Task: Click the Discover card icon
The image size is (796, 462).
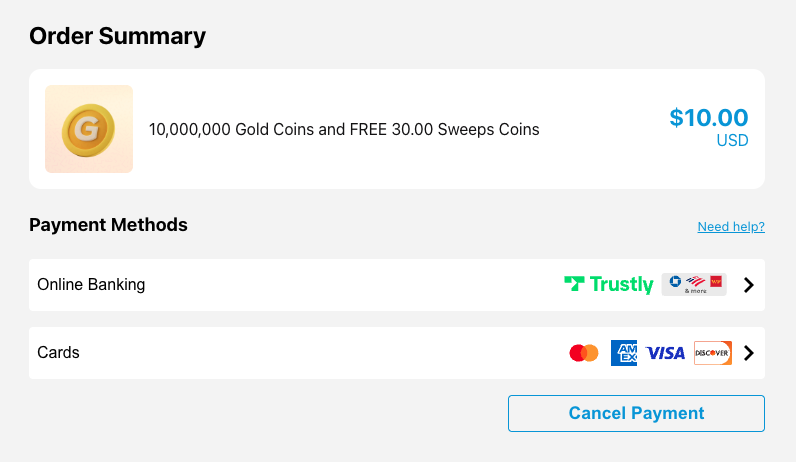Action: (x=713, y=353)
